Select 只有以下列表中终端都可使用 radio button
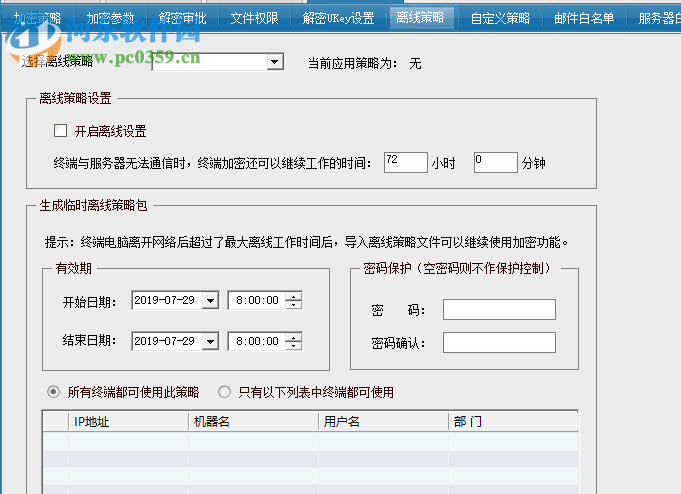 [225, 392]
